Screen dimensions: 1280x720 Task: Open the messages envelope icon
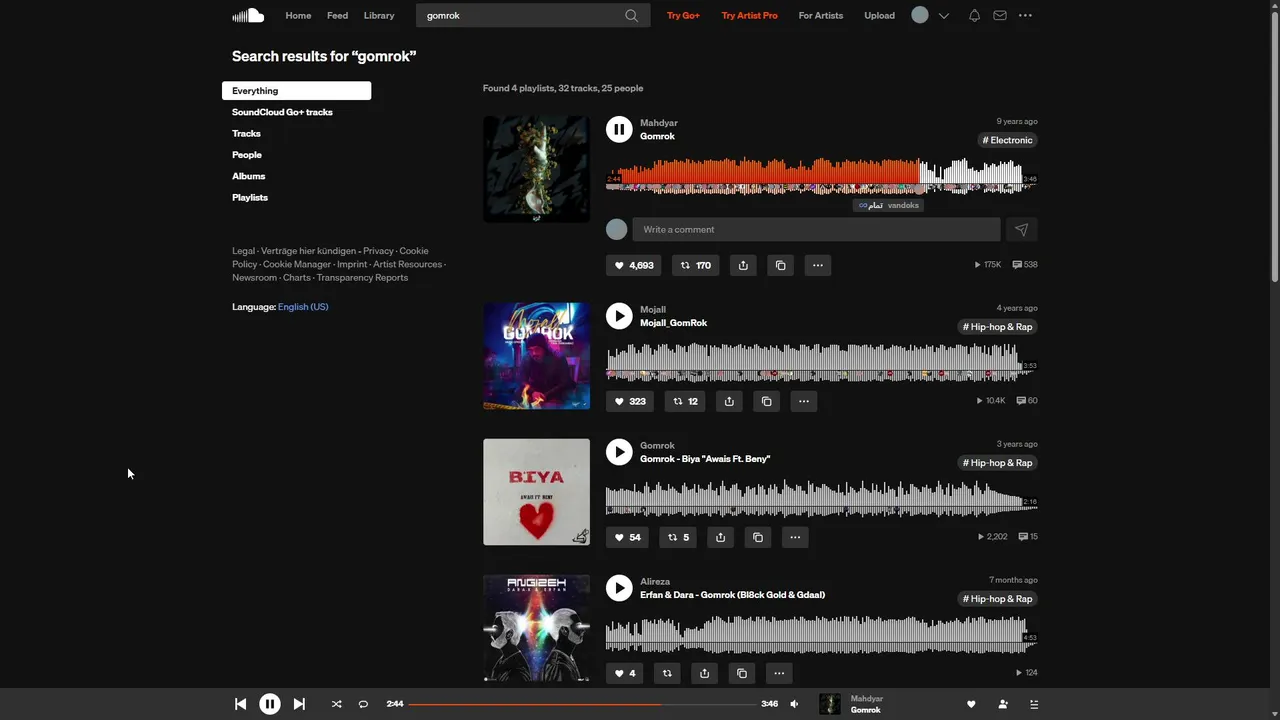[1000, 15]
